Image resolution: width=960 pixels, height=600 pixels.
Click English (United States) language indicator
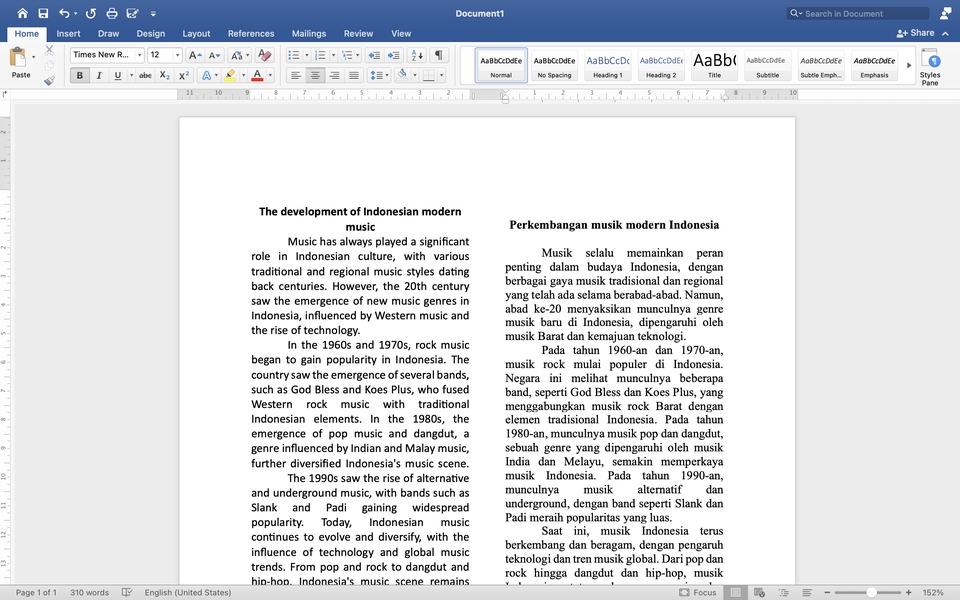click(x=188, y=592)
